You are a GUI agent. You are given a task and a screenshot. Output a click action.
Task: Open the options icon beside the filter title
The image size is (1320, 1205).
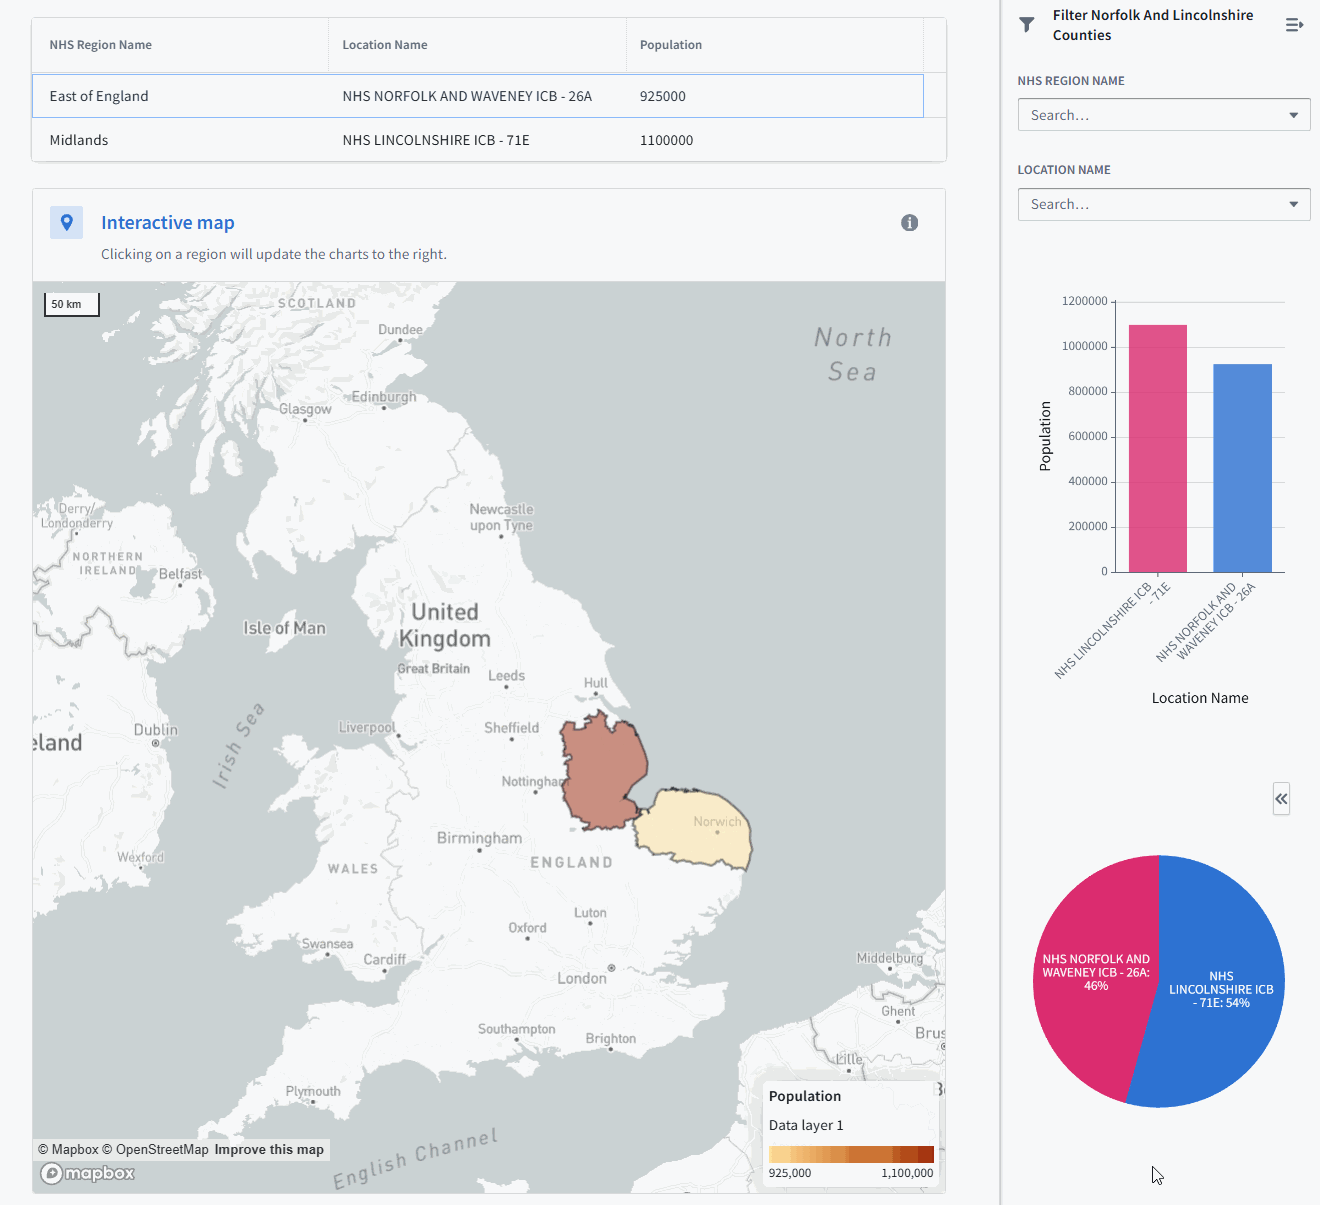point(1295,24)
